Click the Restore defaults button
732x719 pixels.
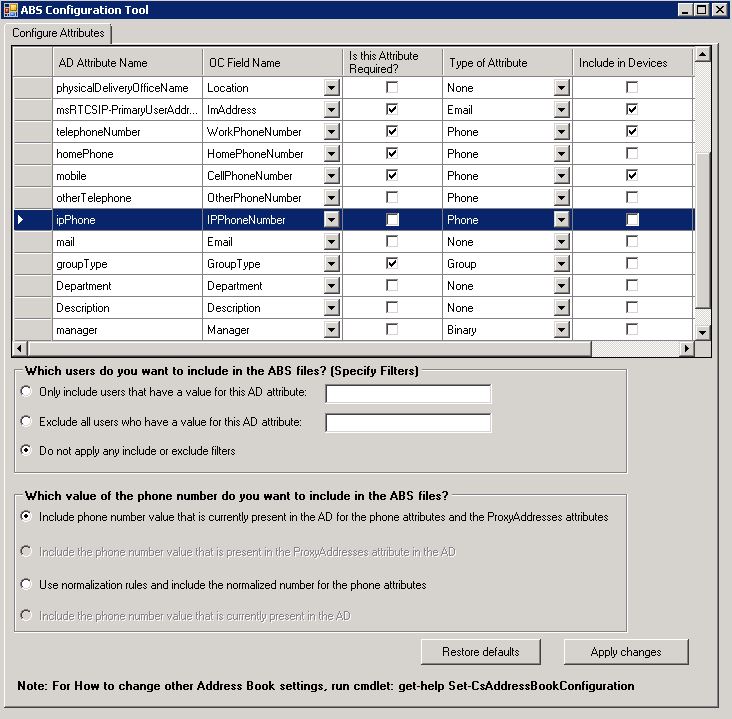click(481, 652)
